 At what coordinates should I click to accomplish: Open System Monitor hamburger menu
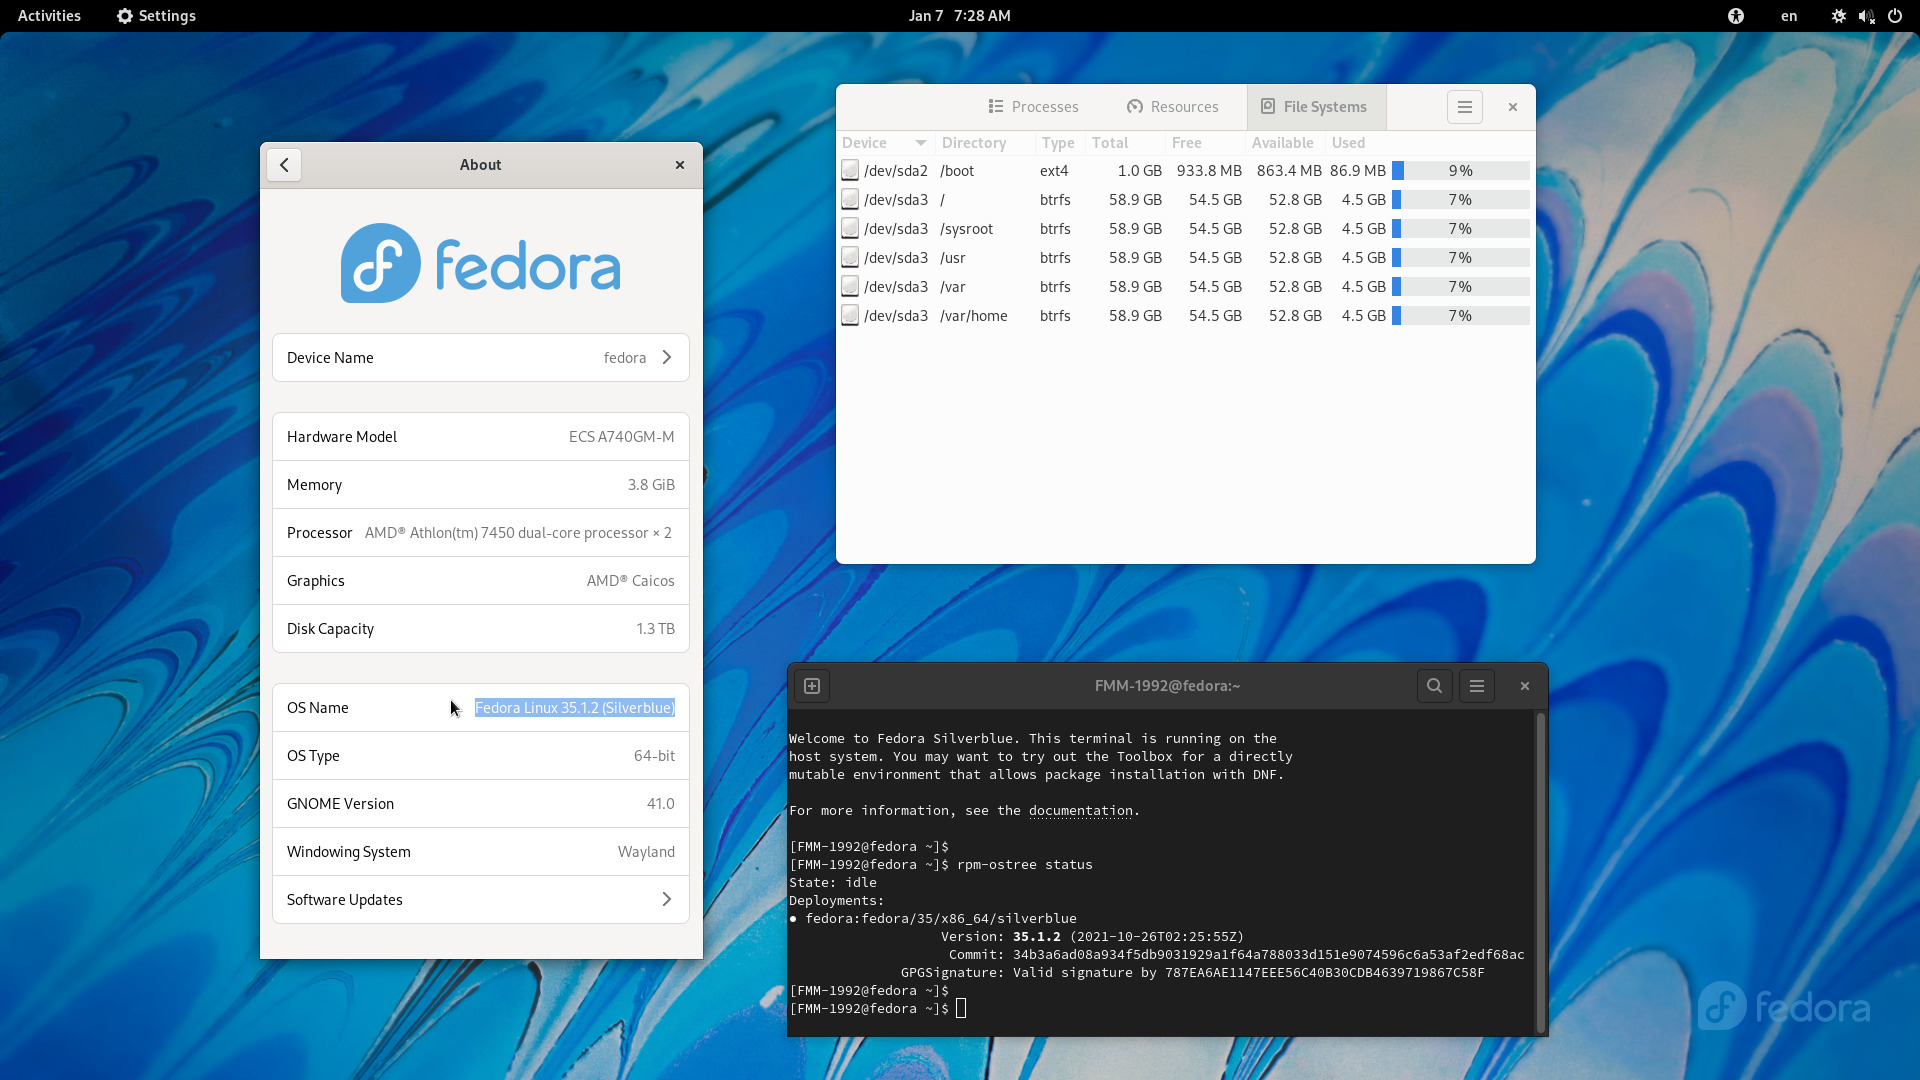(x=1465, y=107)
